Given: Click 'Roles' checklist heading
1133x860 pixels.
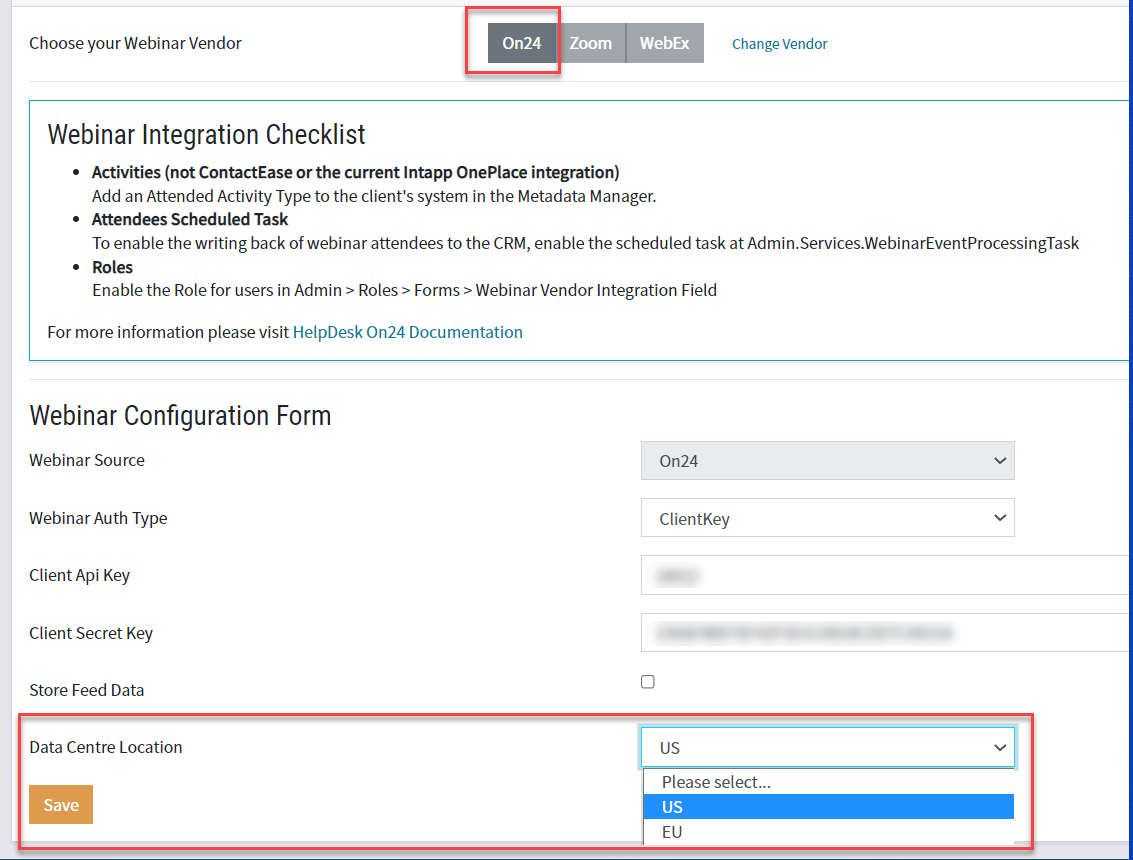Looking at the screenshot, I should coord(113,267).
